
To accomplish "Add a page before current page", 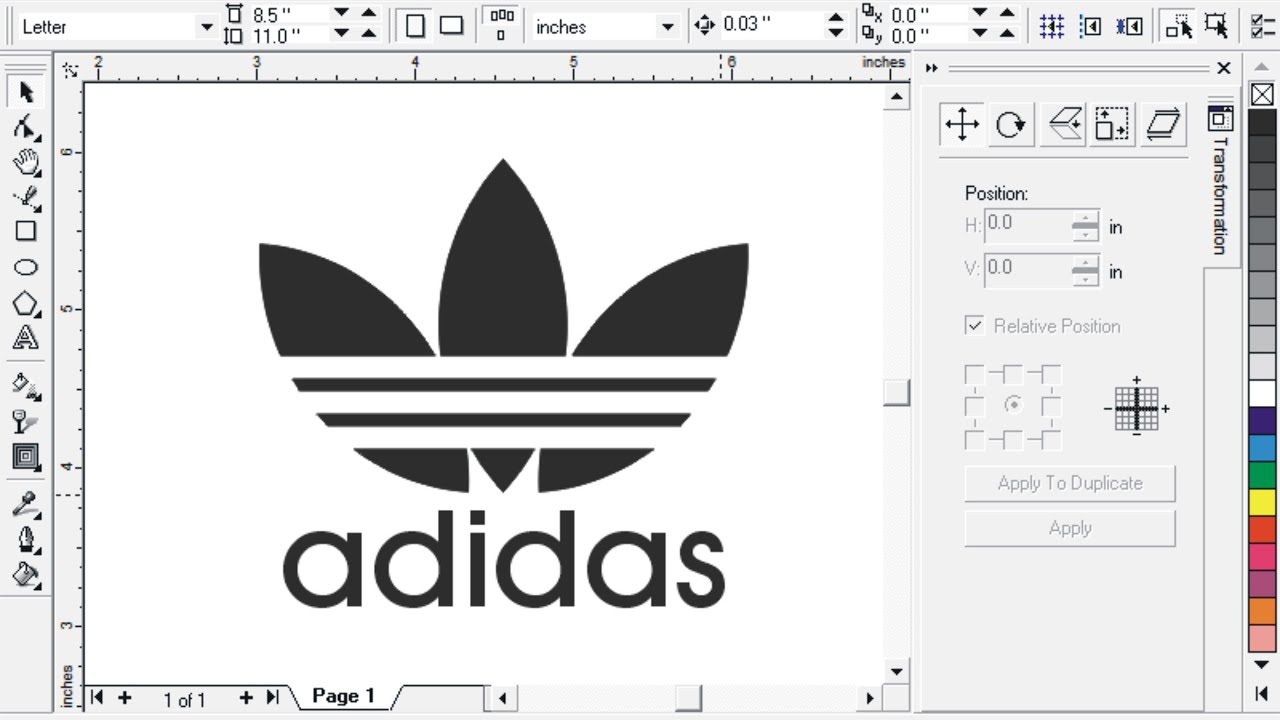I will pos(124,698).
